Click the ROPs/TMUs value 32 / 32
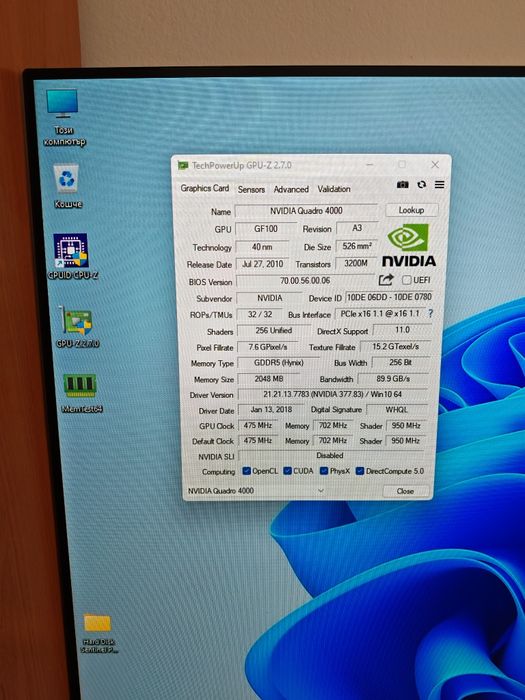 (260, 314)
